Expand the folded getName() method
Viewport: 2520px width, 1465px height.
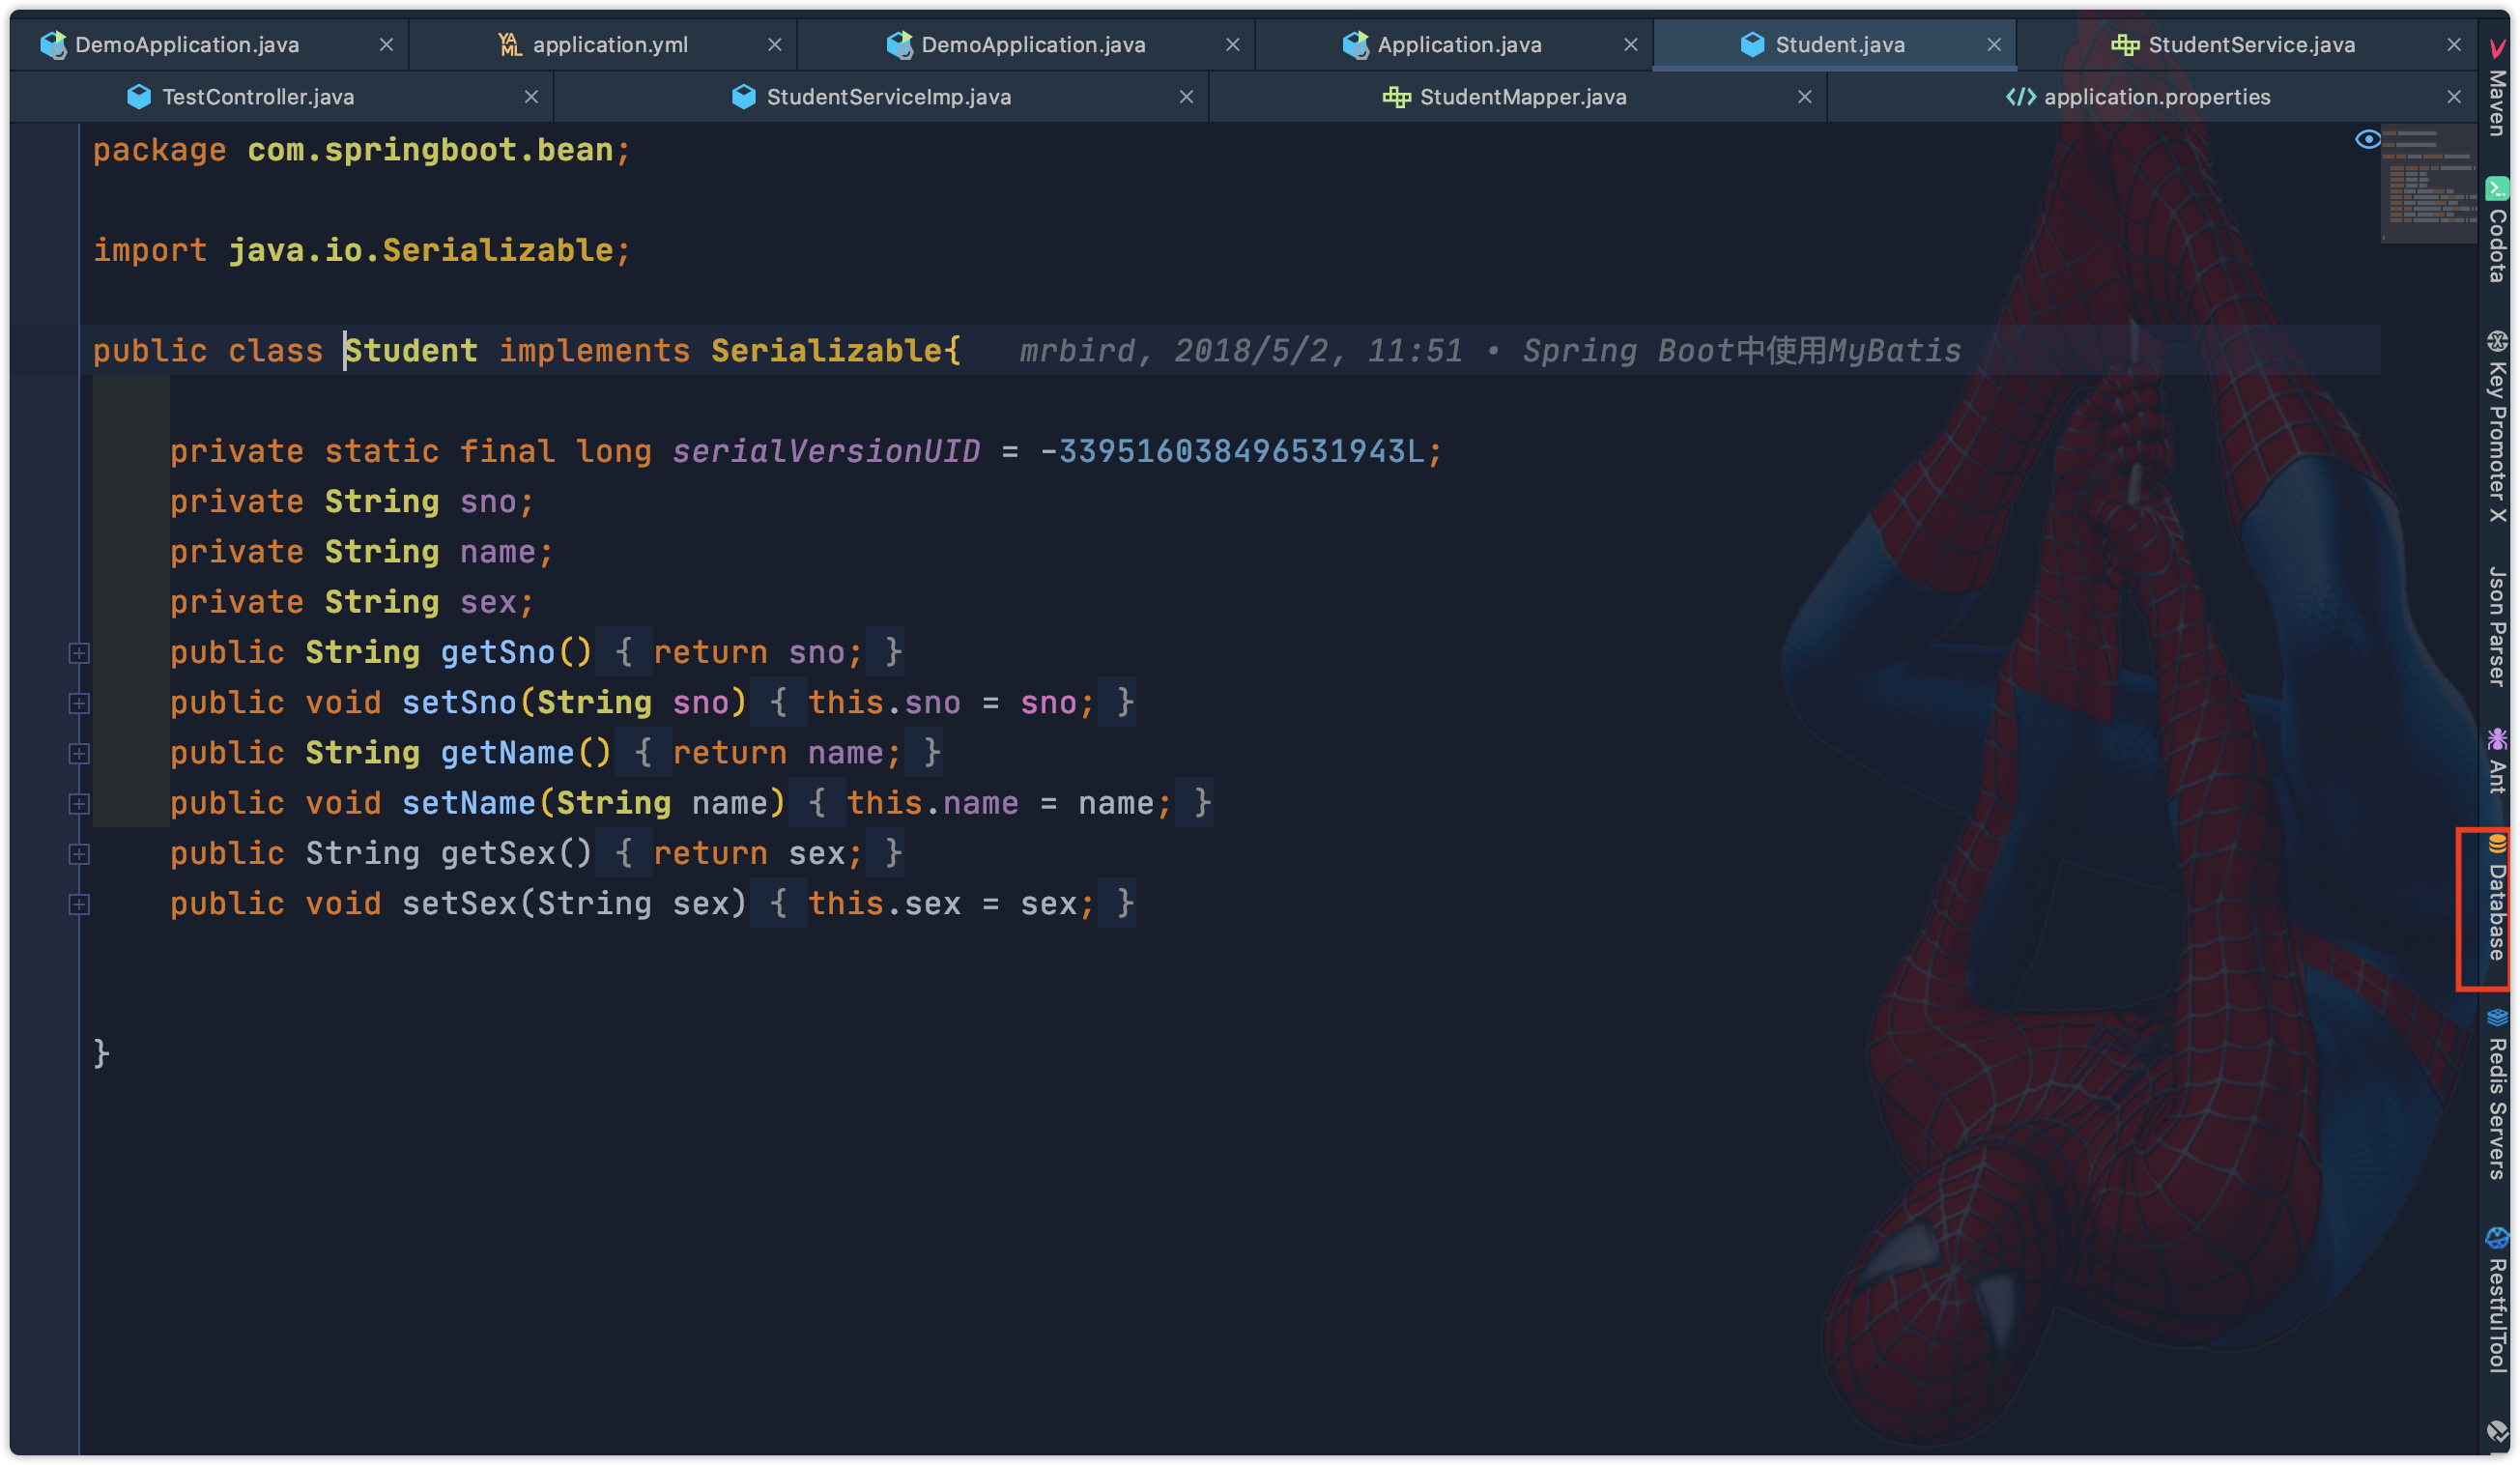click(79, 753)
